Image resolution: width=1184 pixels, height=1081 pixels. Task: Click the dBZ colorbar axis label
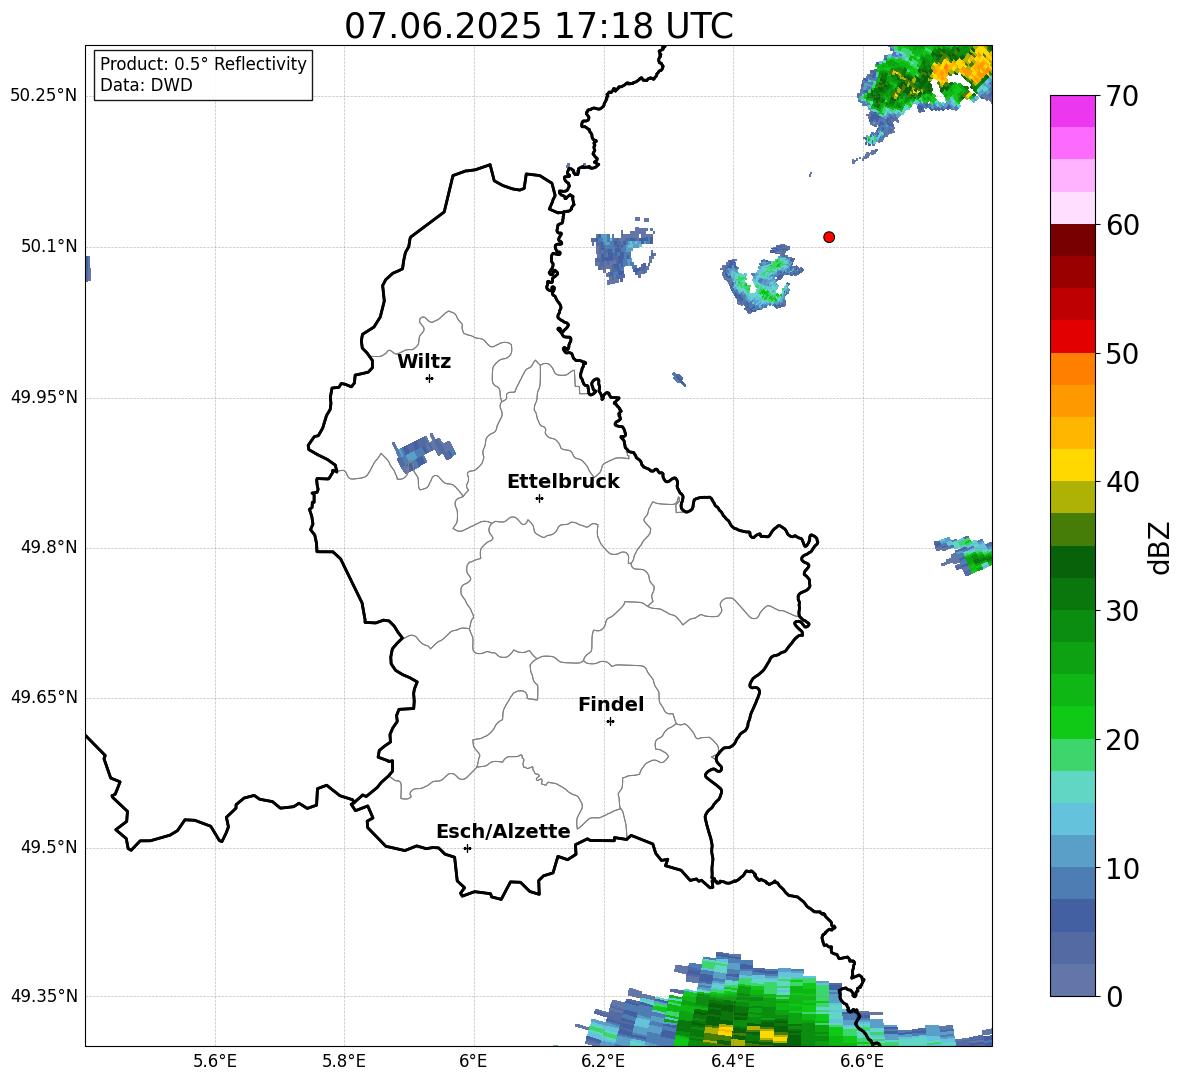(1160, 547)
